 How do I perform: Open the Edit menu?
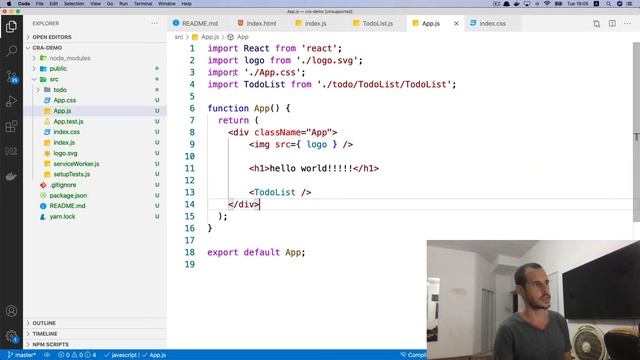click(53, 4)
